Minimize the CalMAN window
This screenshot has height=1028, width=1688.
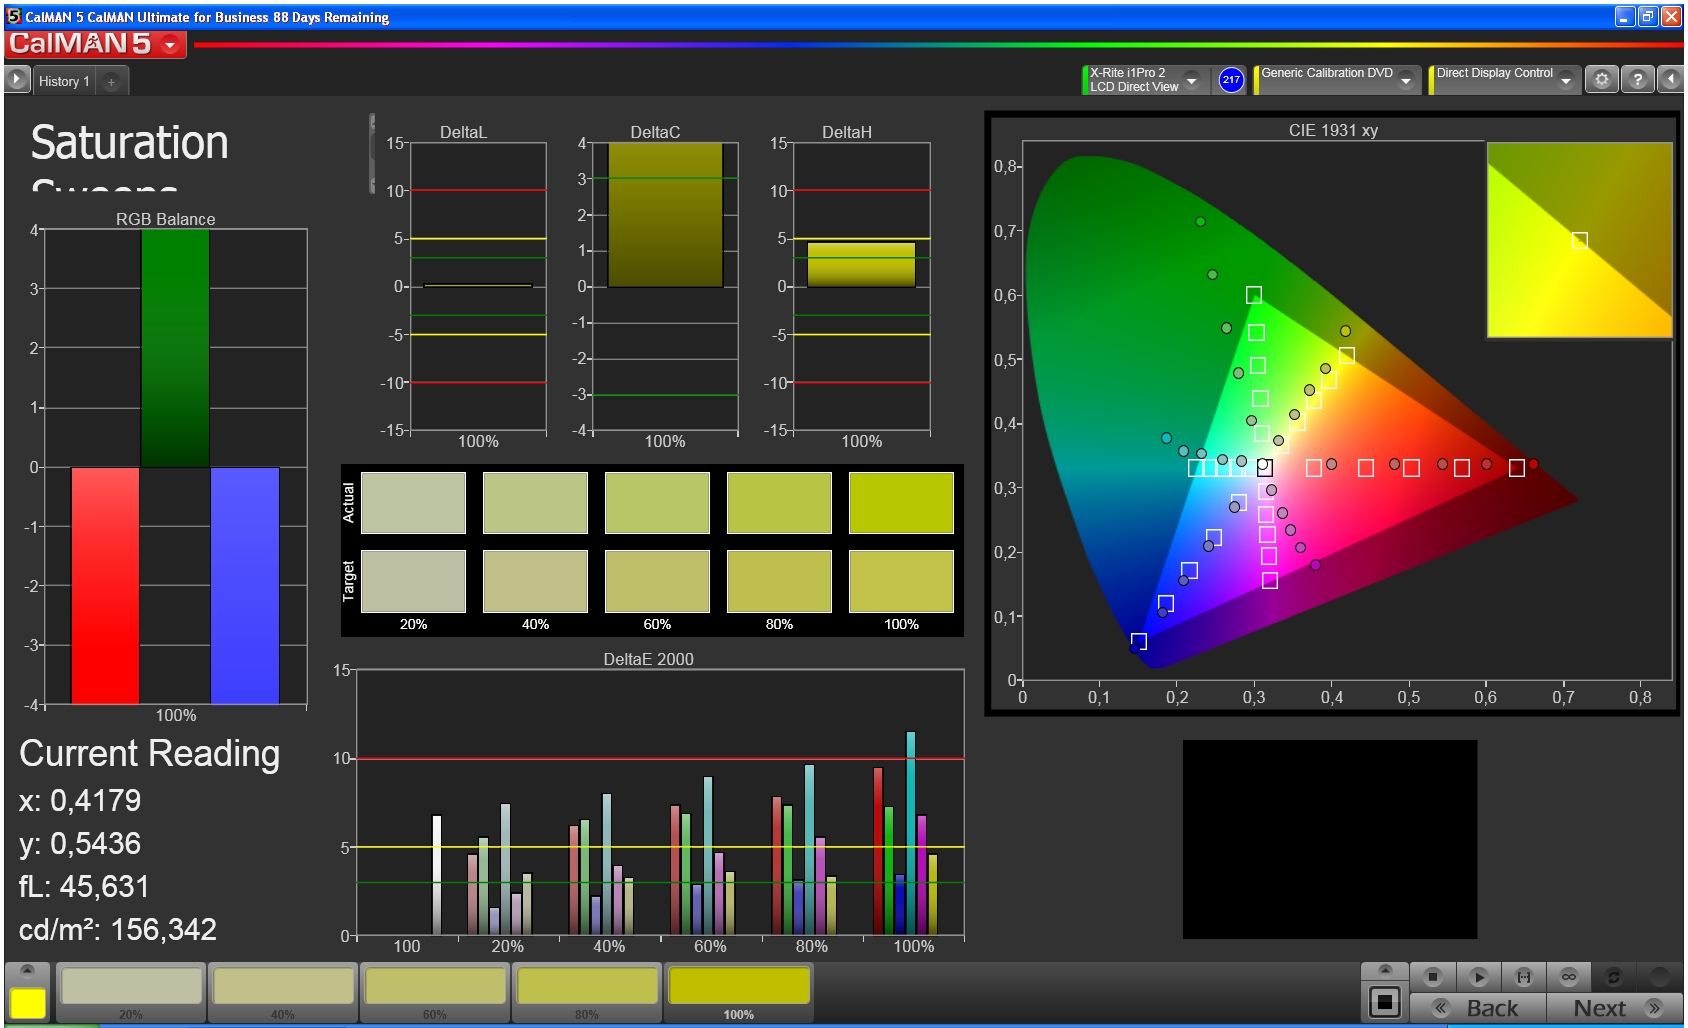(x=1625, y=17)
